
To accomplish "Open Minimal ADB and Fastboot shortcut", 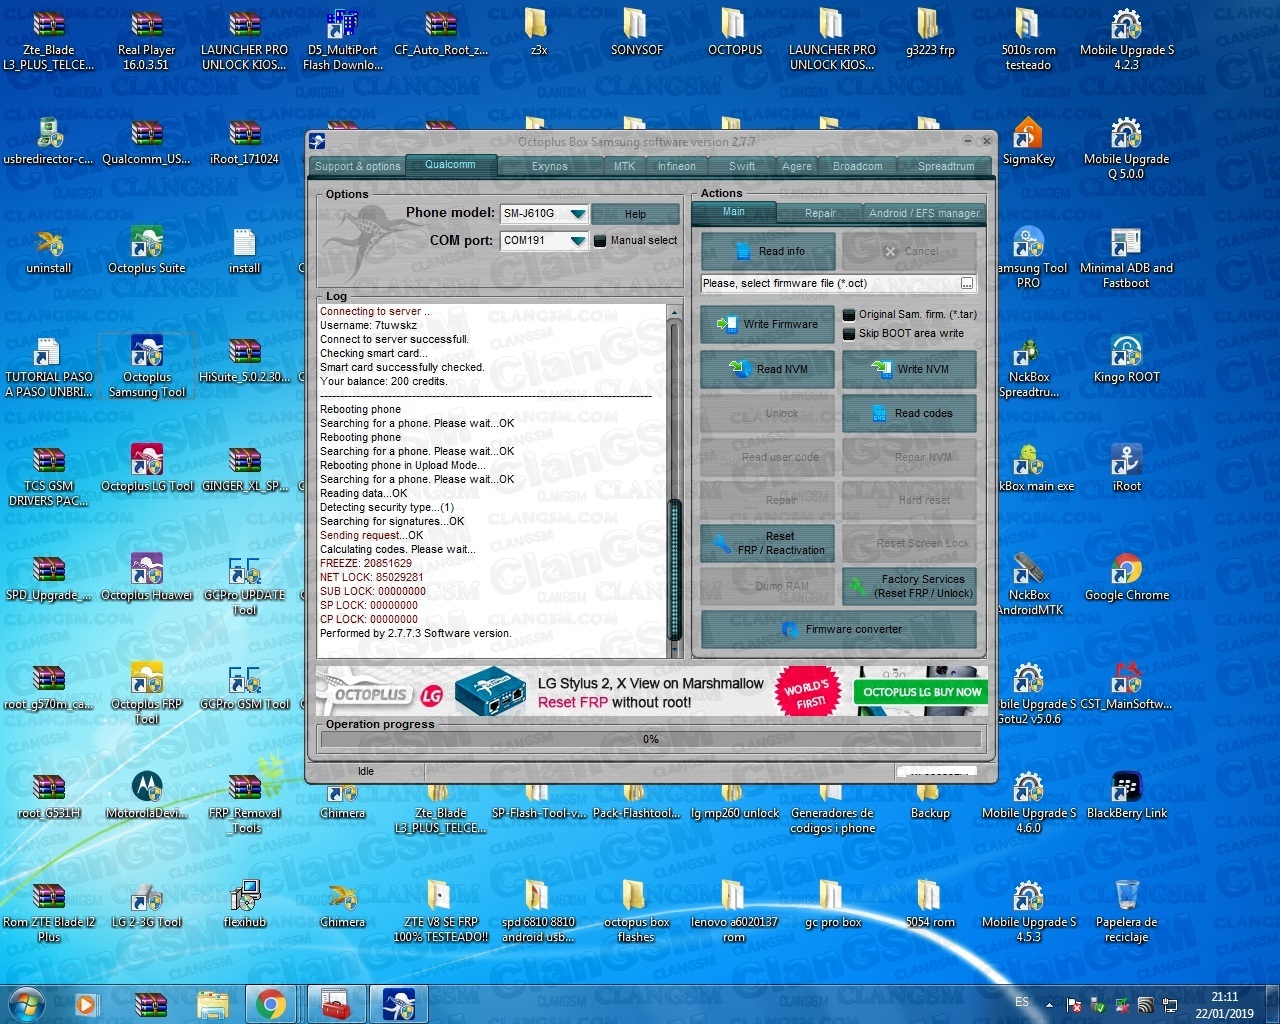I will coord(1126,258).
